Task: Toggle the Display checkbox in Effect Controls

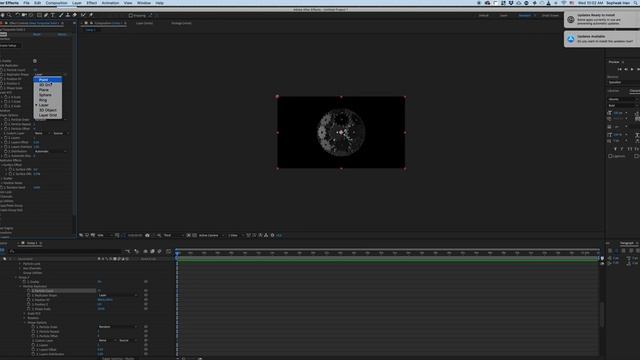Action: click(x=35, y=61)
